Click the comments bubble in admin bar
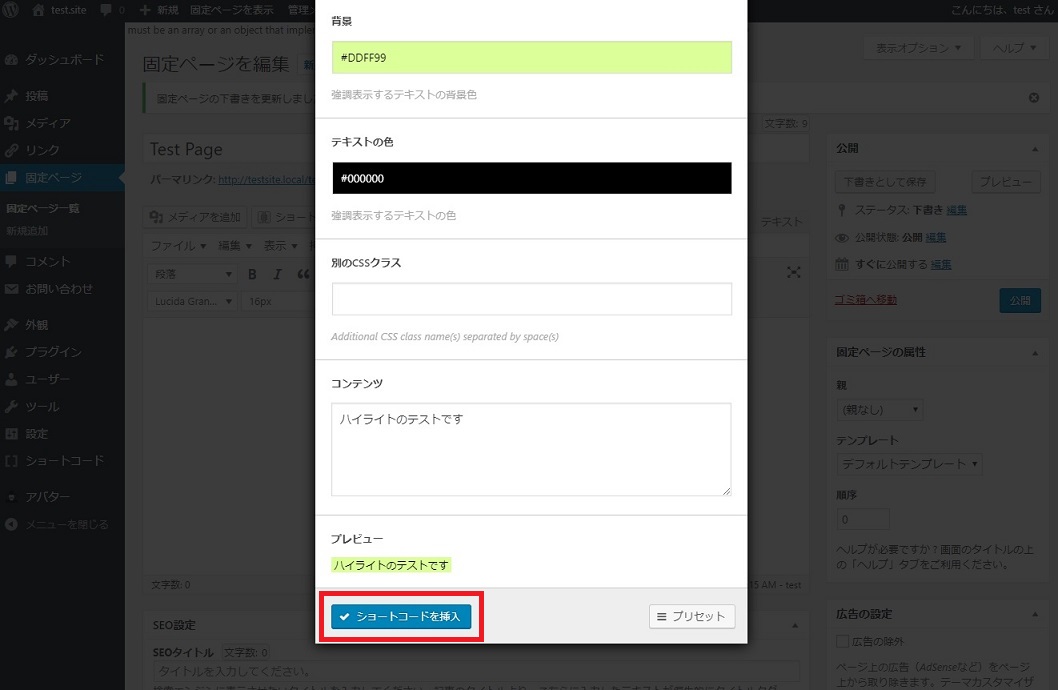 [x=107, y=10]
